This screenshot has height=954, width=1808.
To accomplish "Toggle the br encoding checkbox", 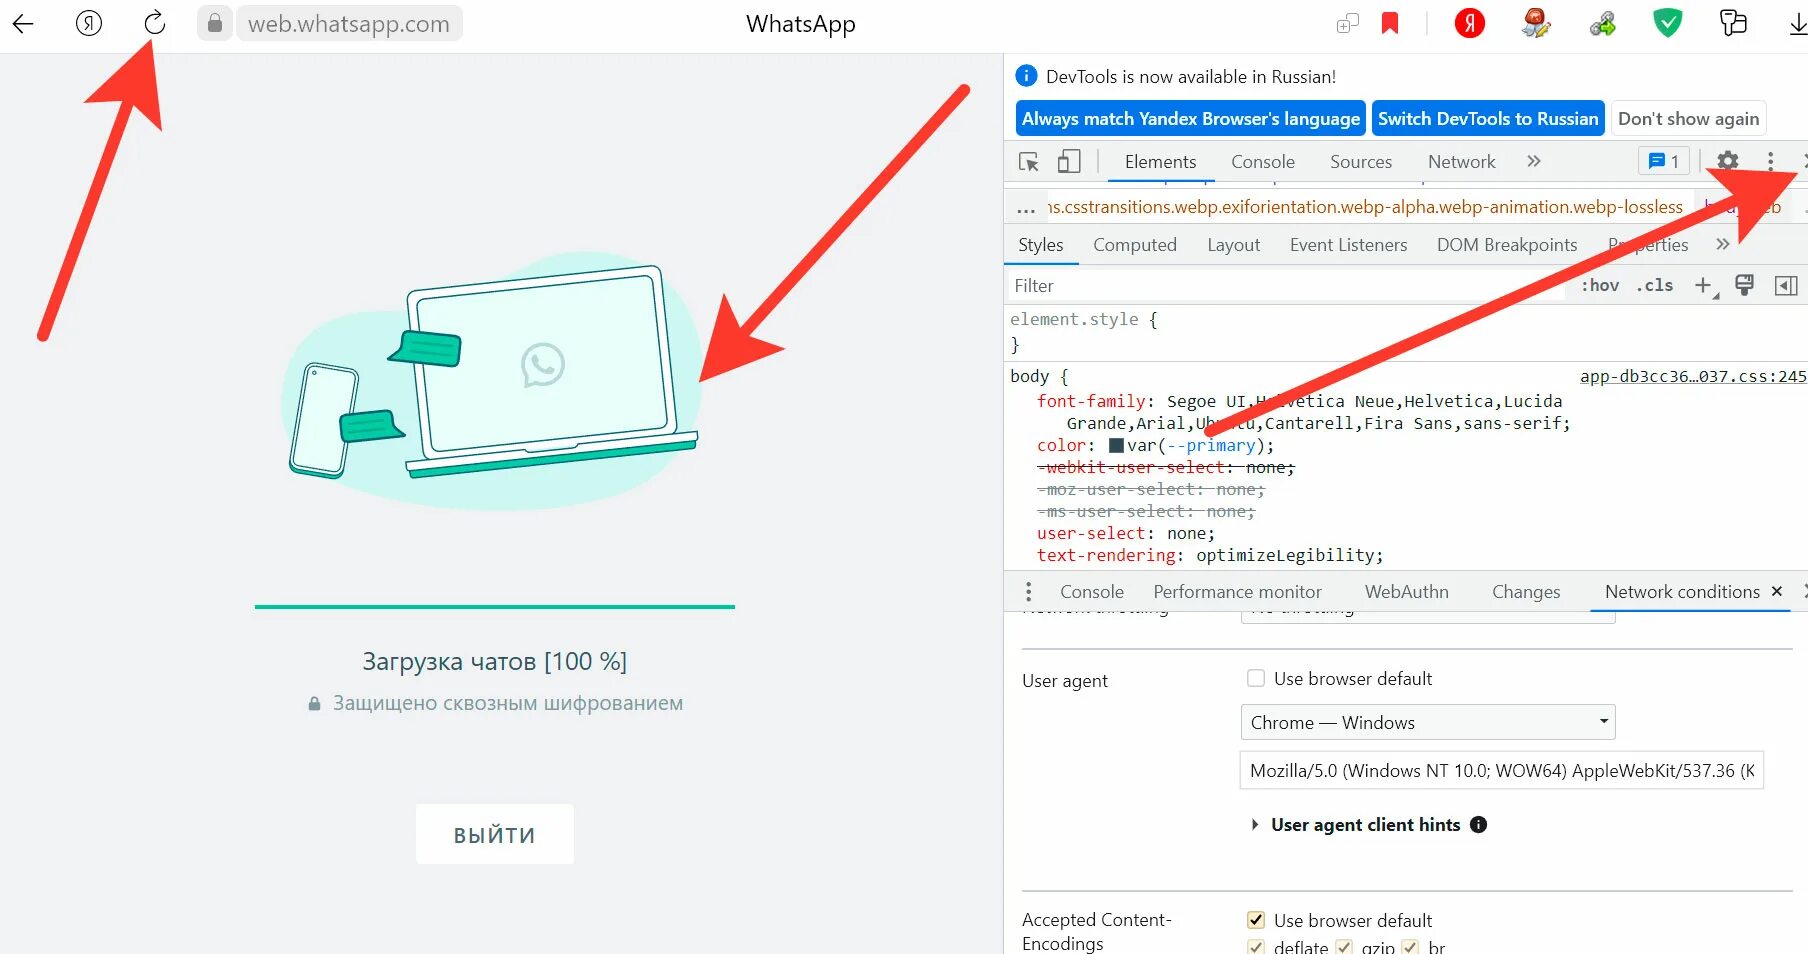I will 1410,946.
